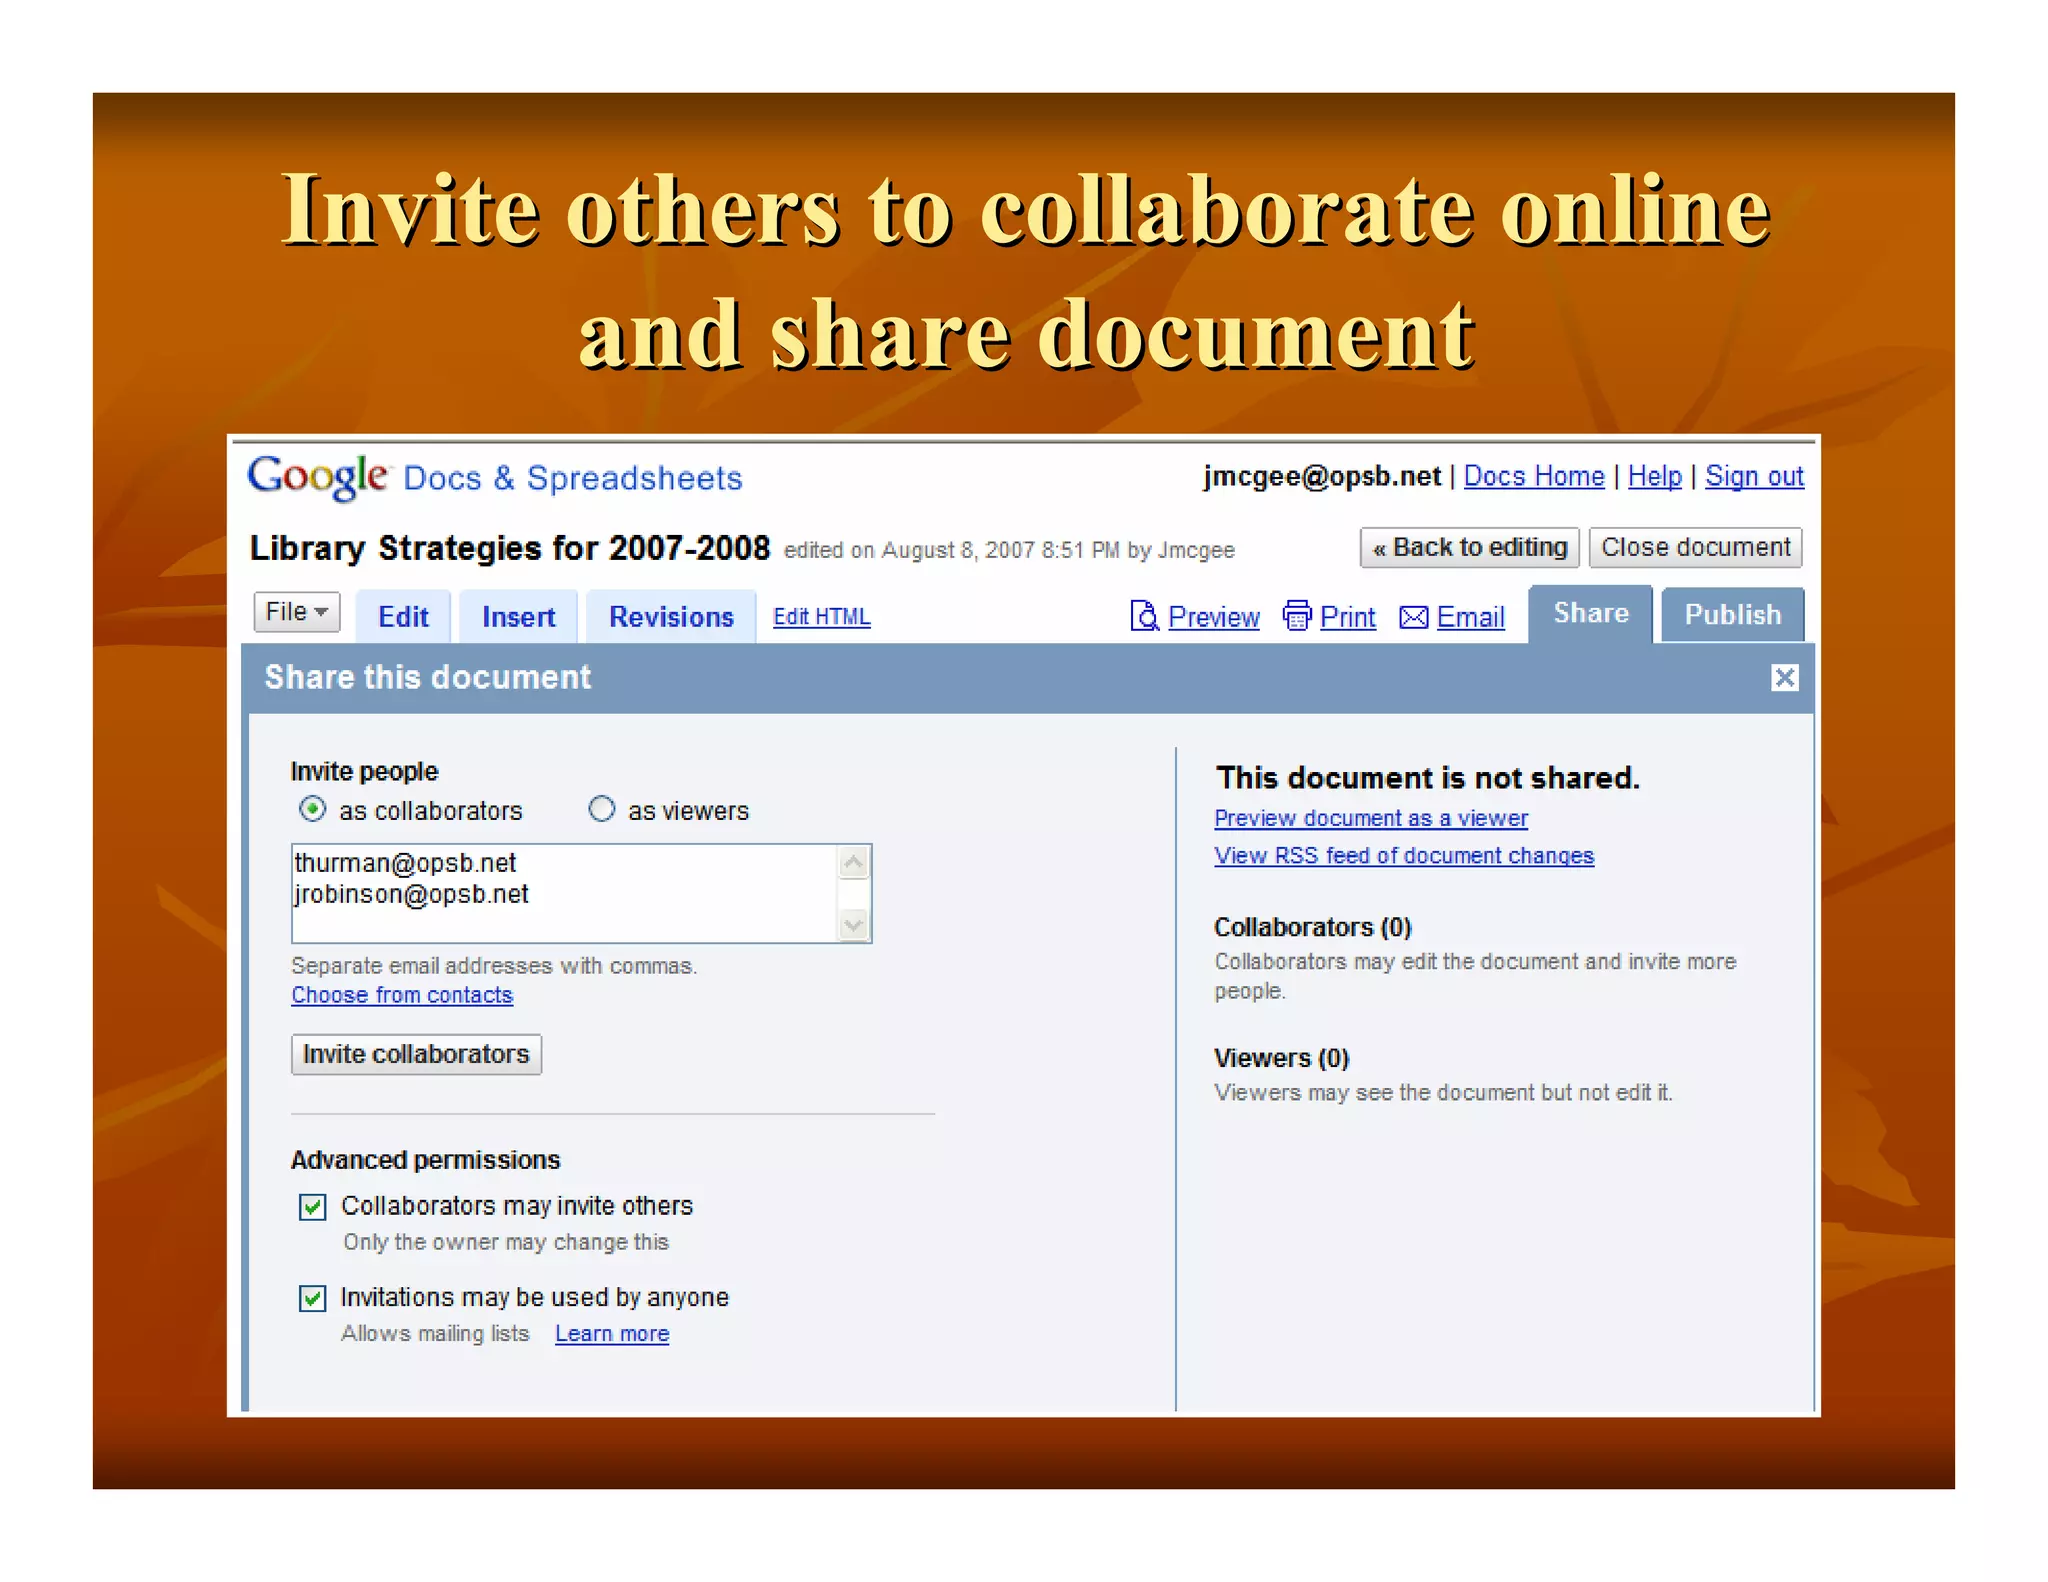This screenshot has height=1582, width=2048.
Task: Open the Publish tab
Action: tap(1732, 615)
